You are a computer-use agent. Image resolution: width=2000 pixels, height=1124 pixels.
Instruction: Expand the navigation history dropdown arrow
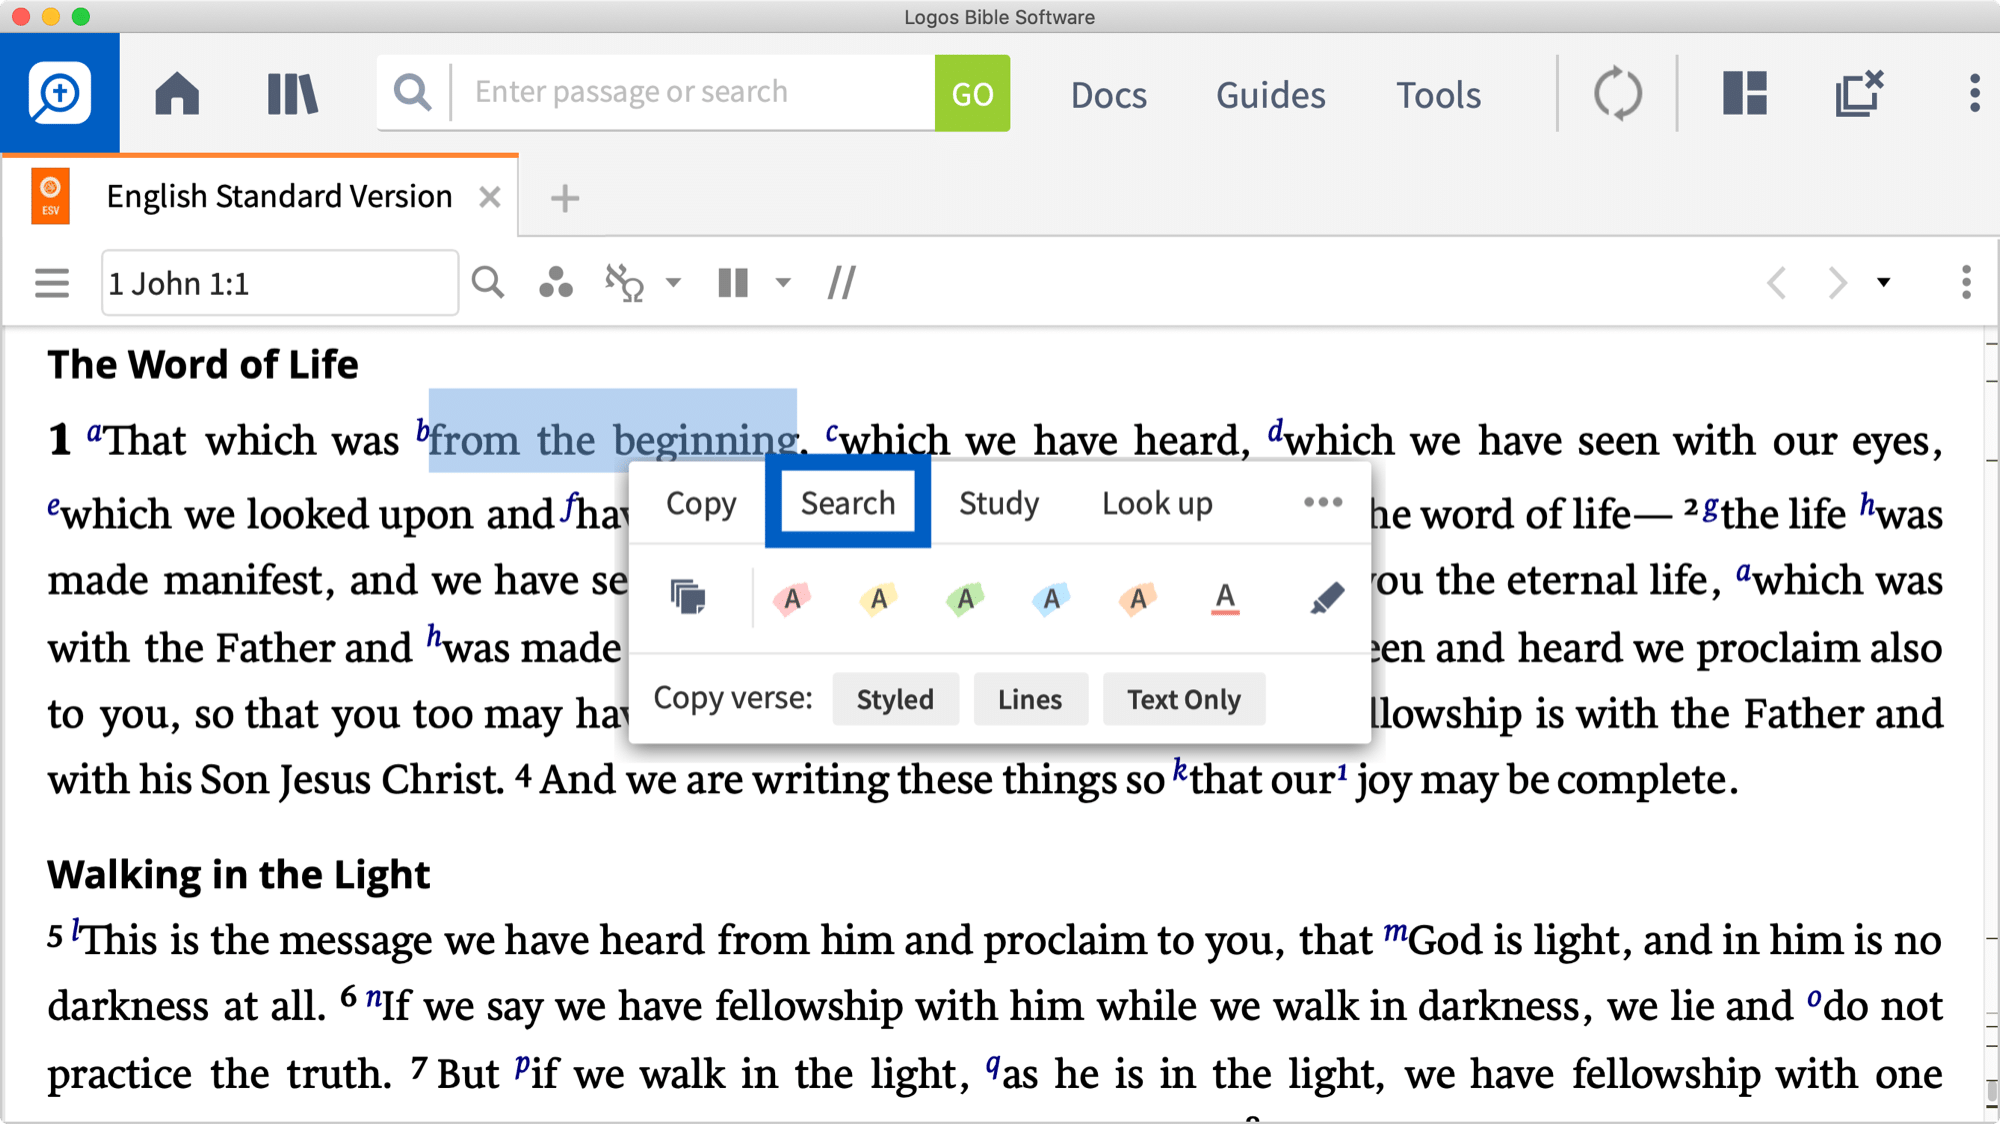point(1884,283)
